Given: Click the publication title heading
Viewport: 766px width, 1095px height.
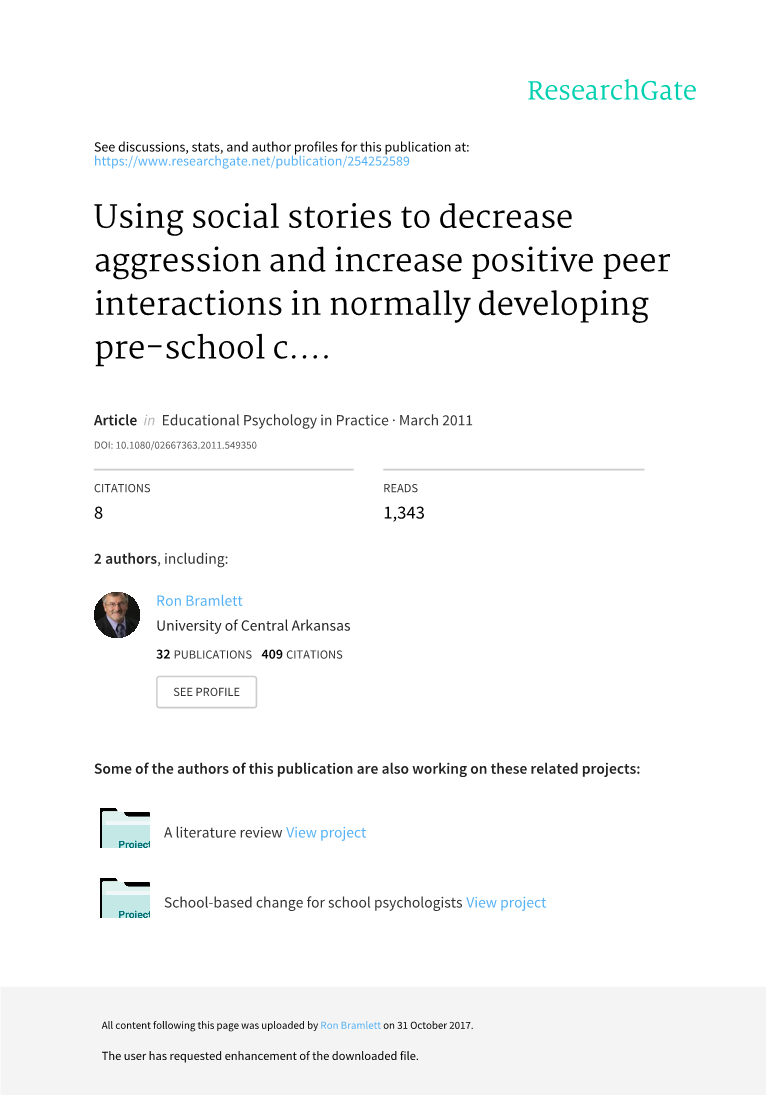Looking at the screenshot, I should tap(381, 282).
